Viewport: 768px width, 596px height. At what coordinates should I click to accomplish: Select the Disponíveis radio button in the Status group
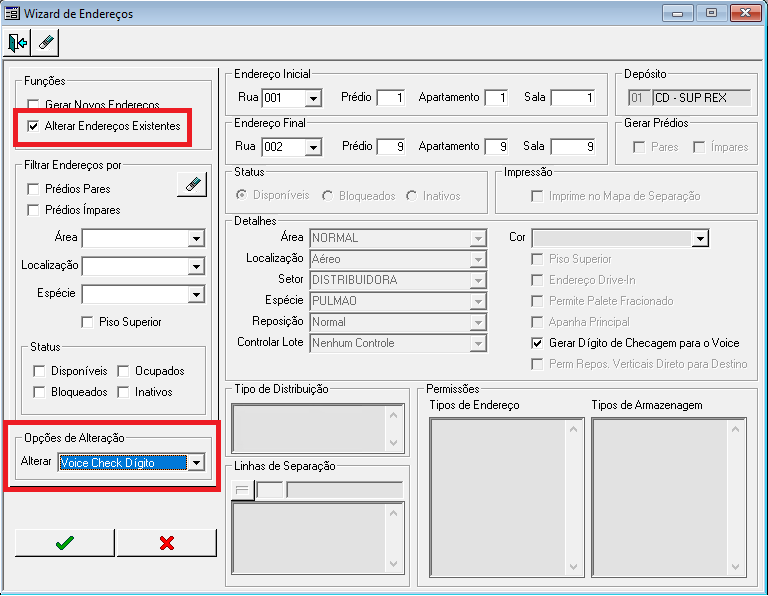tap(241, 195)
